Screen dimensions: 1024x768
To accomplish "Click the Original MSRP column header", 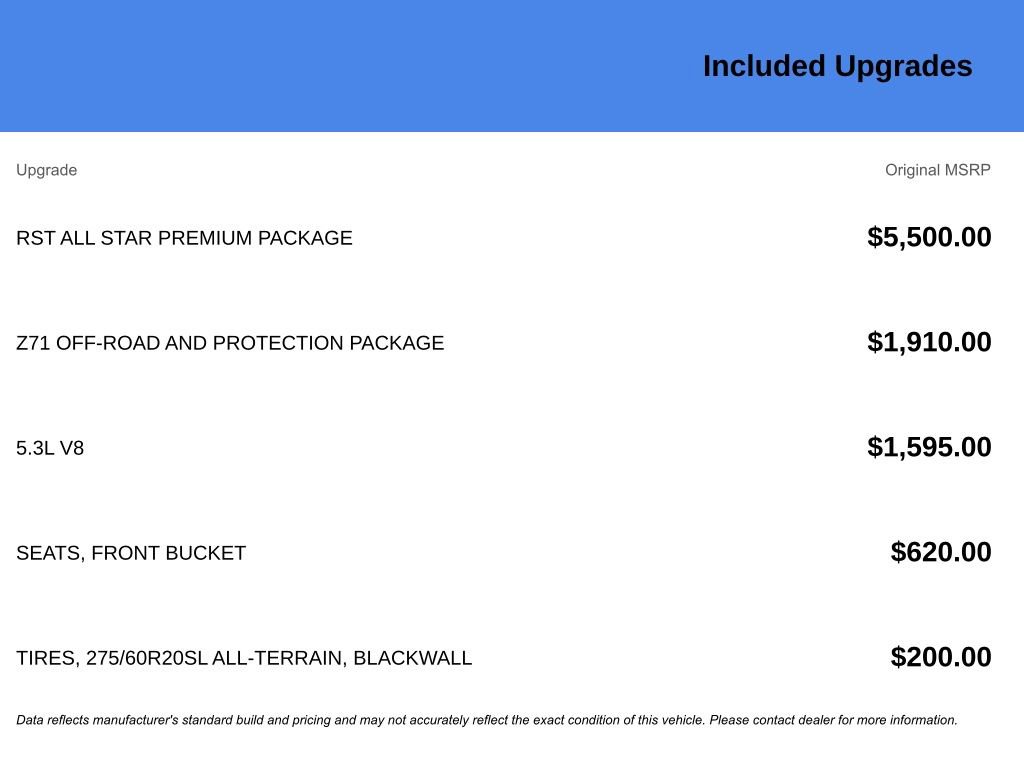I will tap(937, 170).
